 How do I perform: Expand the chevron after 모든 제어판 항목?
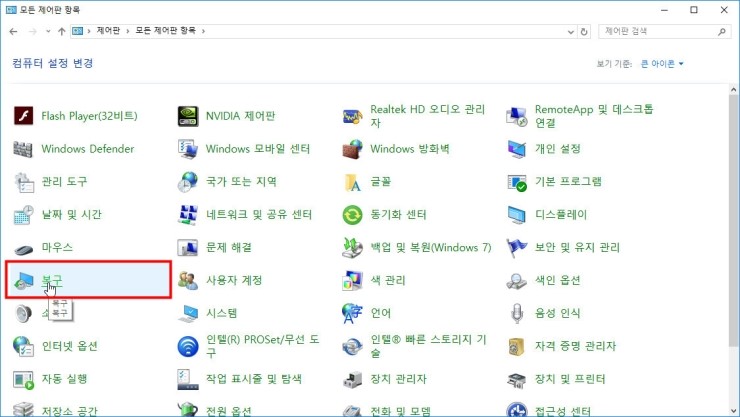point(203,31)
